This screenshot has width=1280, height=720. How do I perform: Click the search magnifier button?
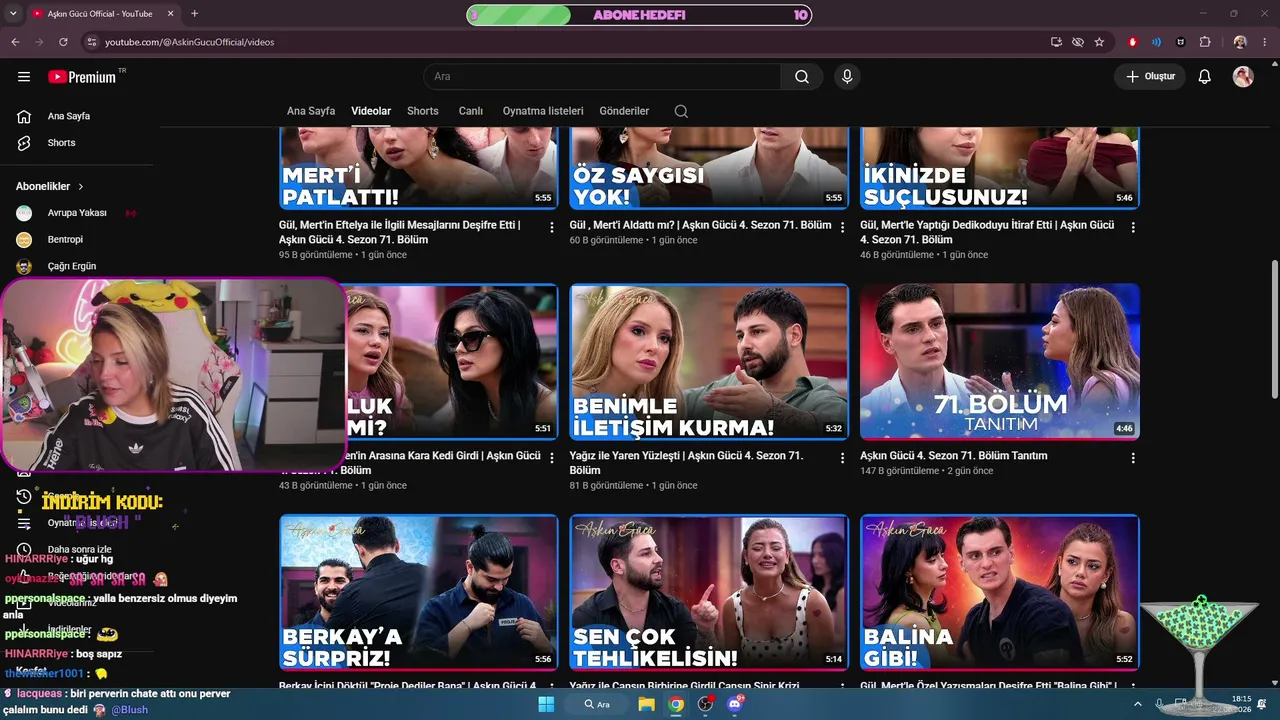802,77
